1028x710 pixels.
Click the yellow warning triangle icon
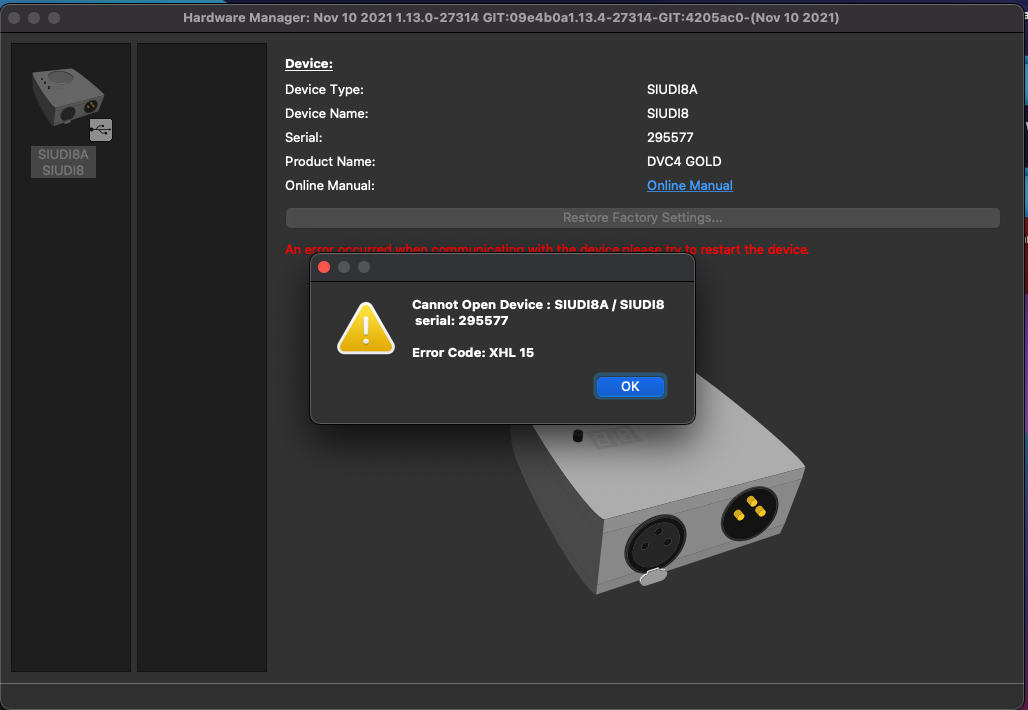(x=366, y=328)
